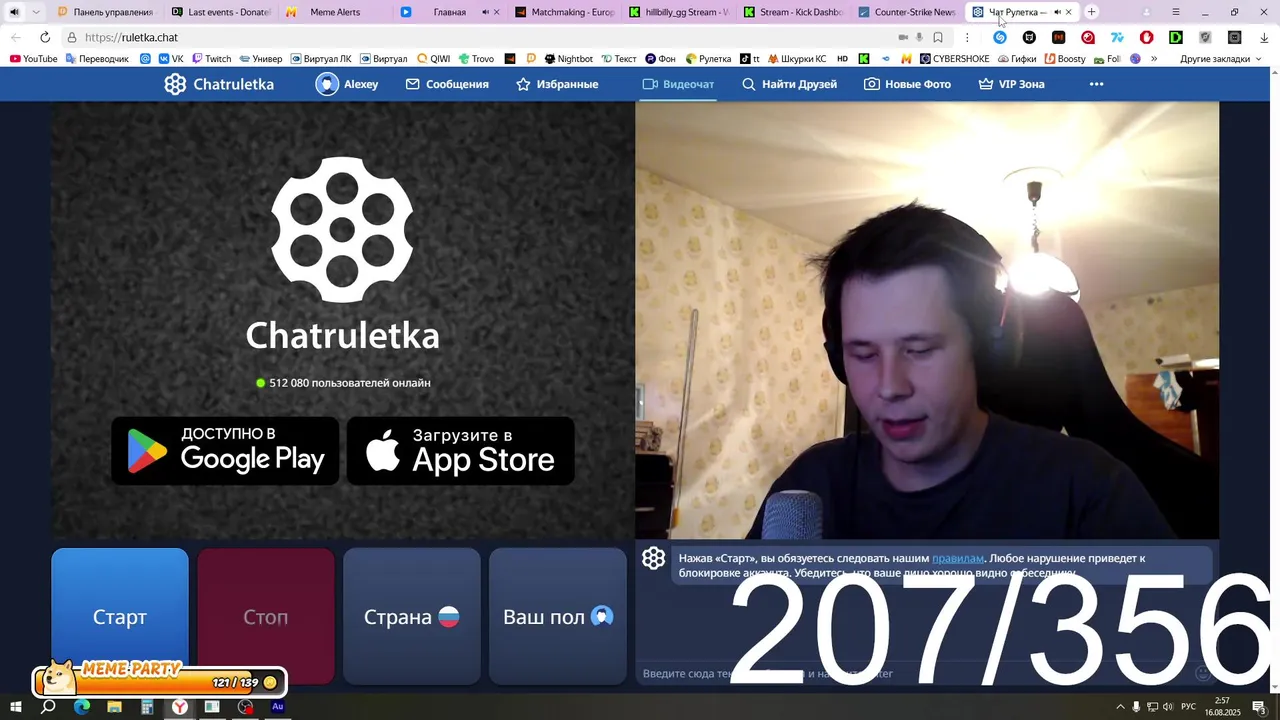Go back with the browser back arrow
Image resolution: width=1280 pixels, height=720 pixels.
tap(15, 37)
